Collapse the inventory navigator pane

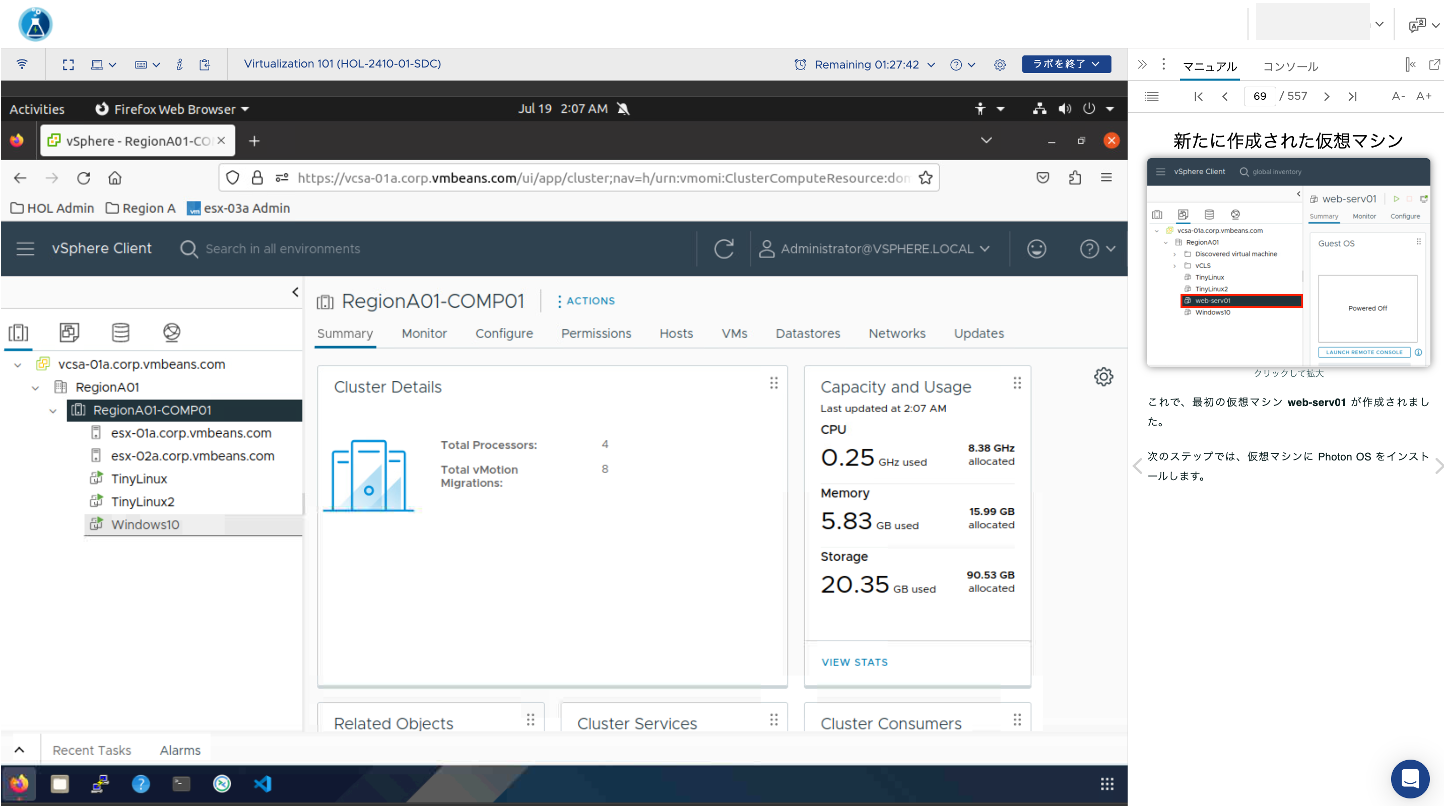(295, 292)
